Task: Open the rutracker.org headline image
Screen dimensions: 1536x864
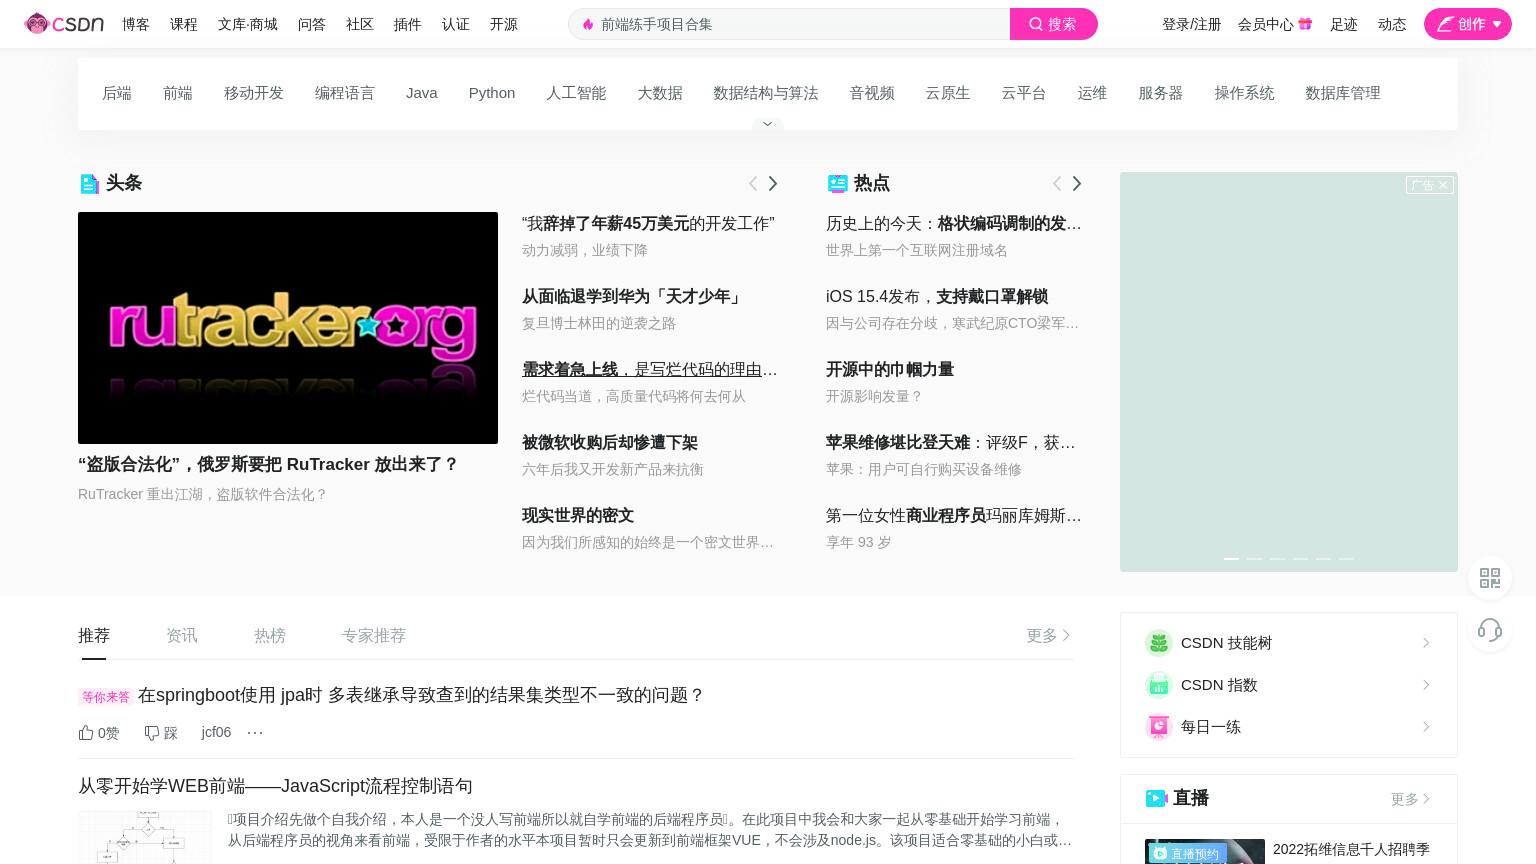Action: [288, 328]
